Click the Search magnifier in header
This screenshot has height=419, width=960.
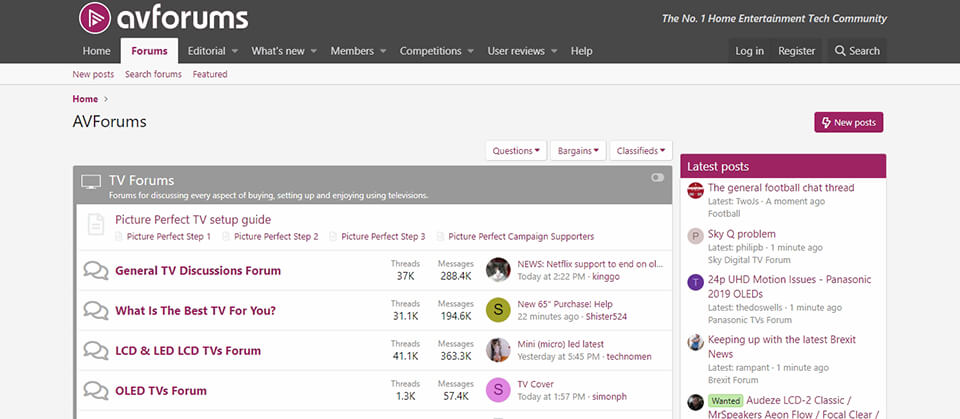pyautogui.click(x=839, y=51)
